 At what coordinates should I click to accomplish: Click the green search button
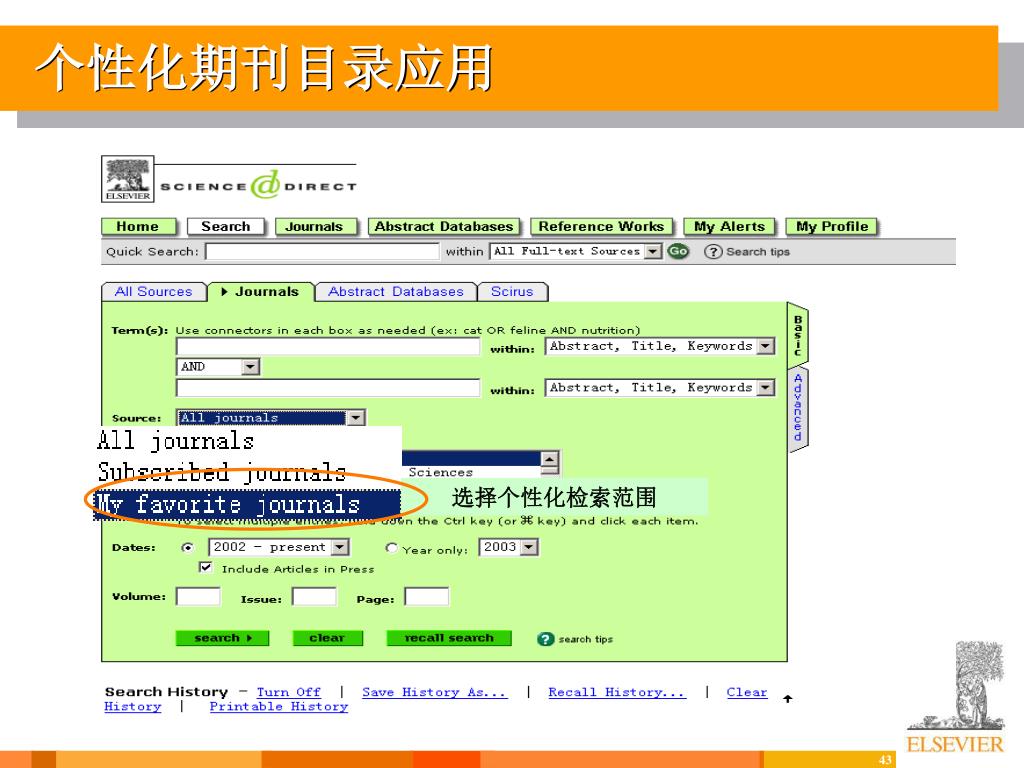tap(222, 638)
